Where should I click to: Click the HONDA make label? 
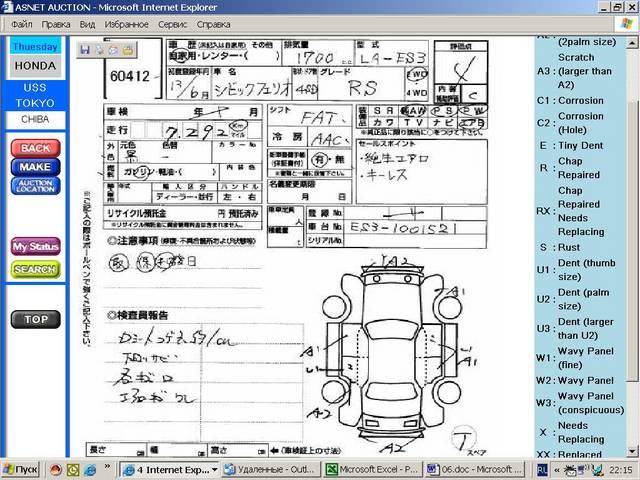pyautogui.click(x=36, y=66)
